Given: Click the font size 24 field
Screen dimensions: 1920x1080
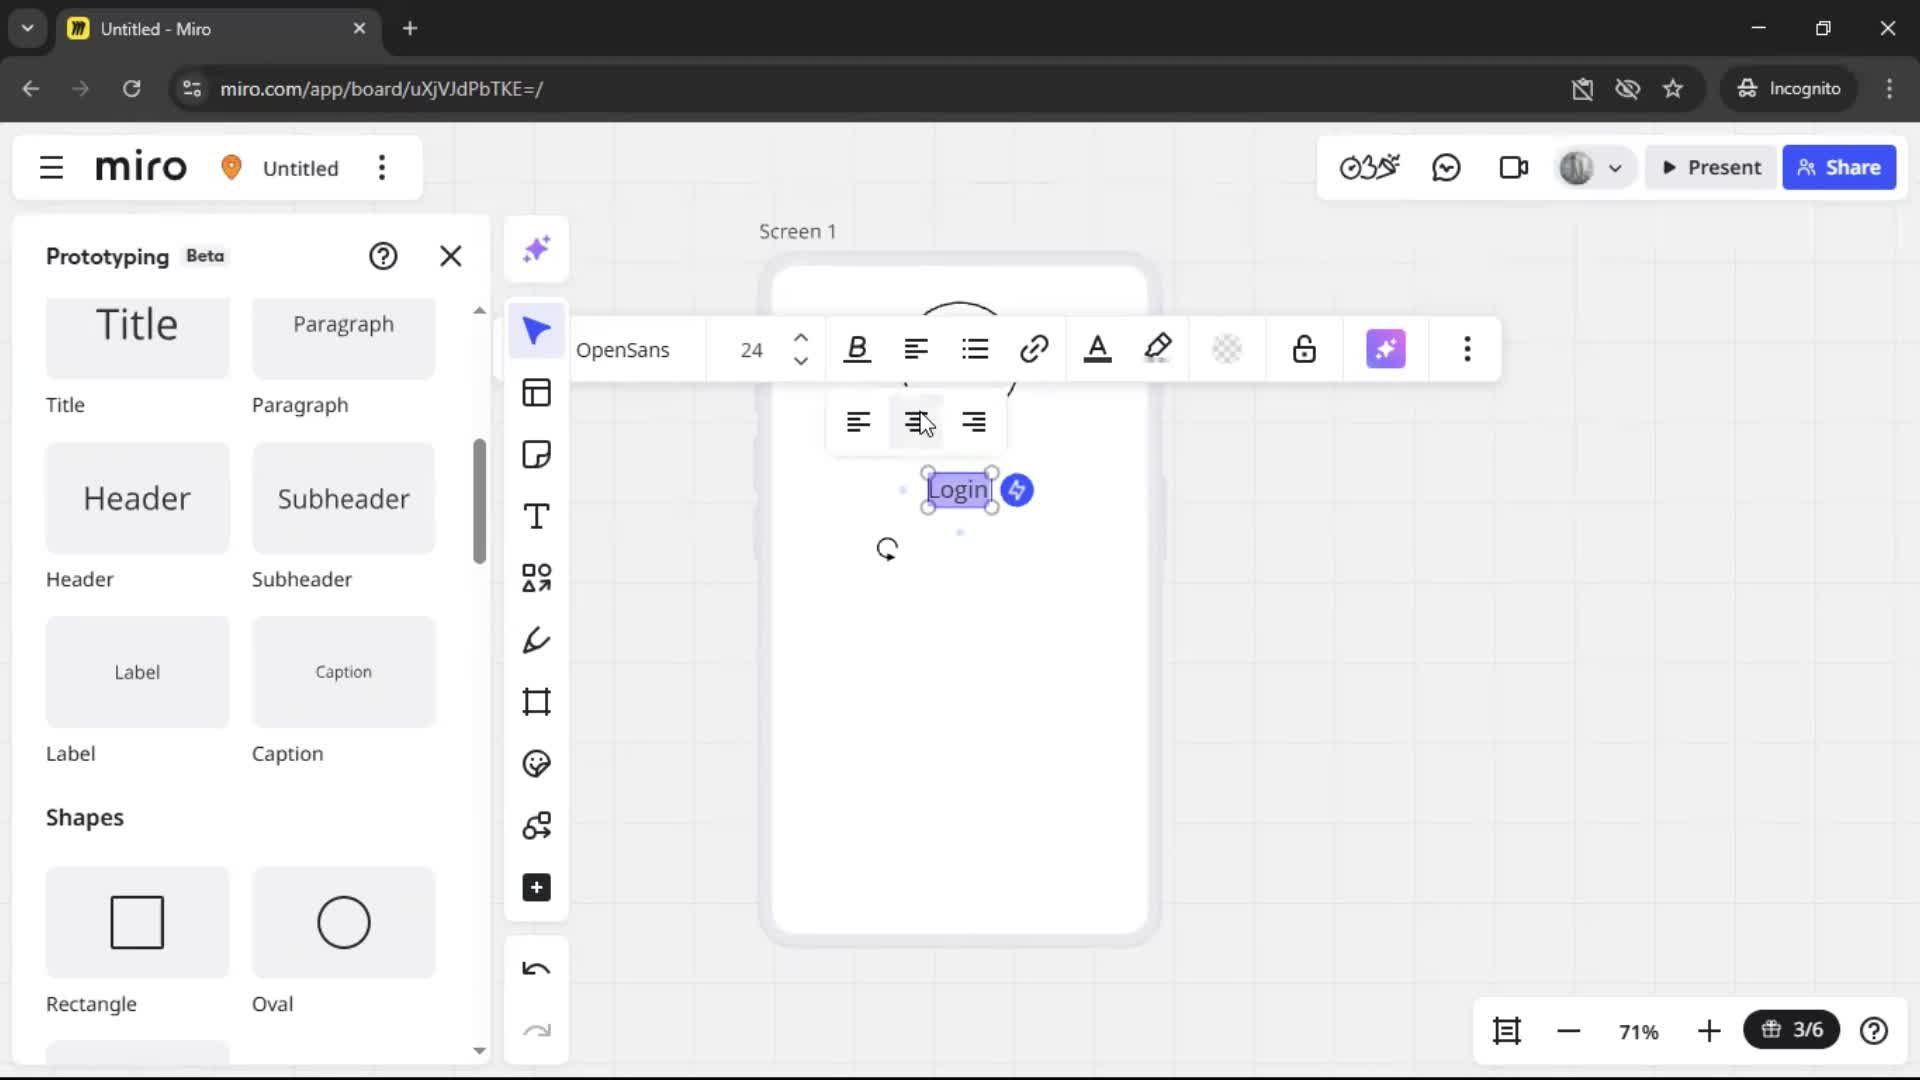Looking at the screenshot, I should click(x=752, y=350).
